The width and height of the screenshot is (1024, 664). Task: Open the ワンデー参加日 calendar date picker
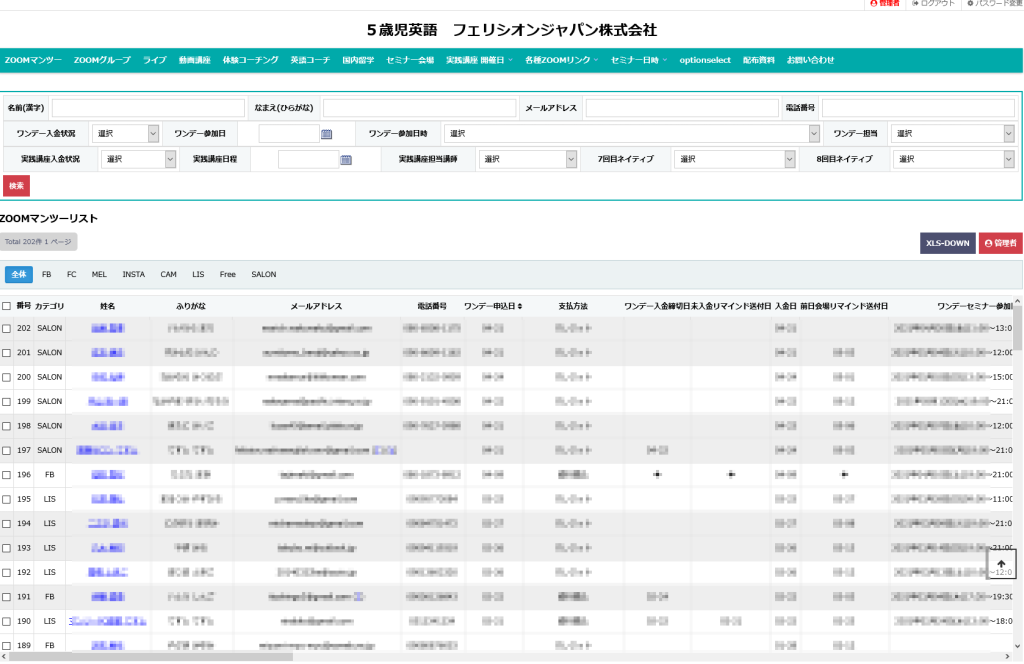(x=326, y=134)
